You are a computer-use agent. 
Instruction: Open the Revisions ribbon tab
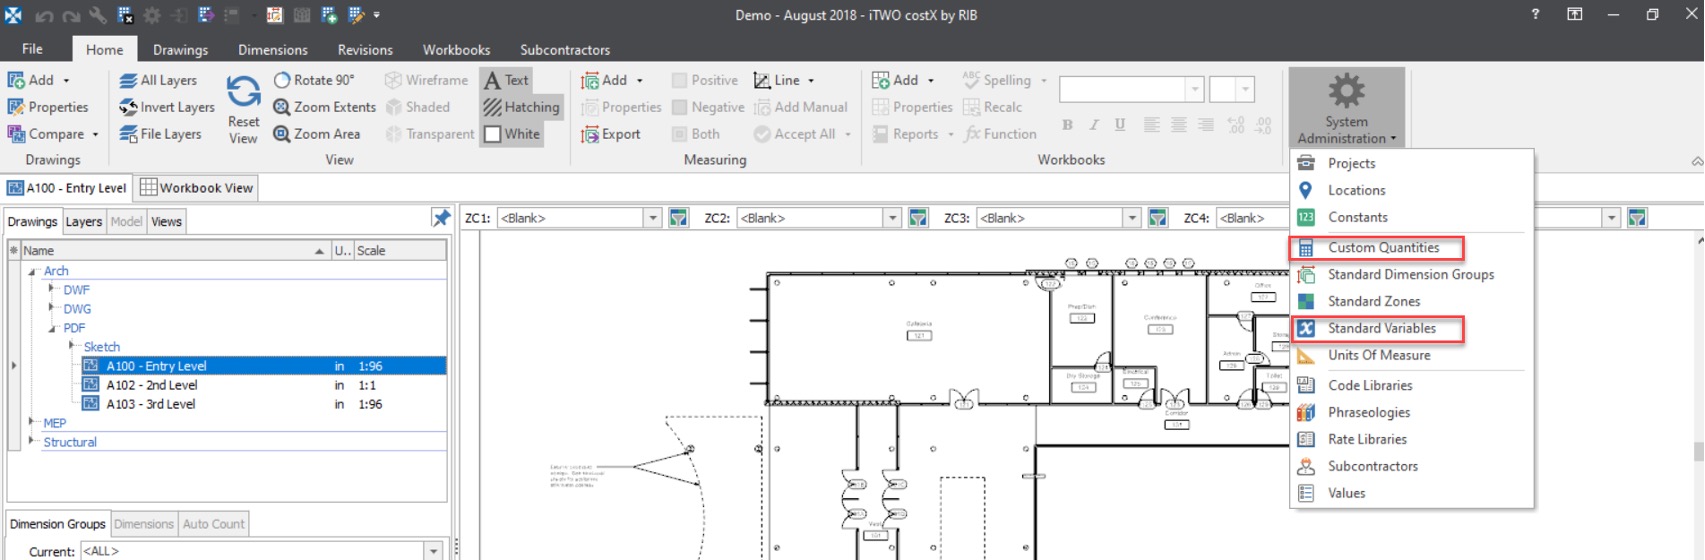pyautogui.click(x=365, y=49)
